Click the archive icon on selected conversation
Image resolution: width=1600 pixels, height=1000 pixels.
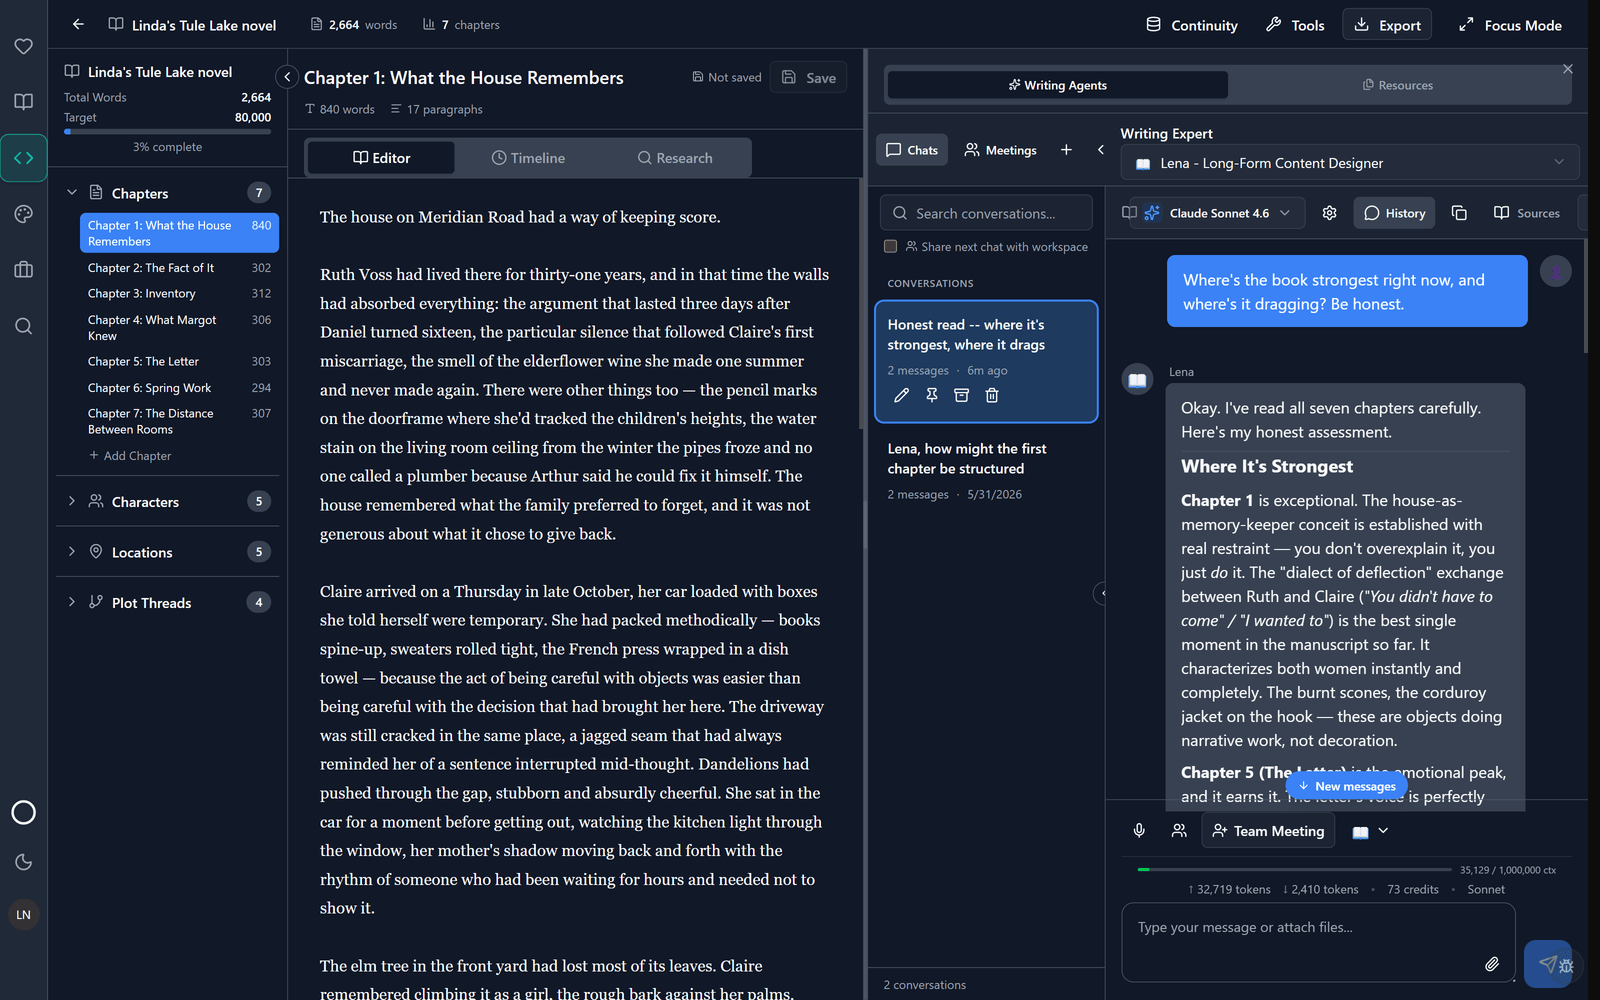tap(961, 395)
